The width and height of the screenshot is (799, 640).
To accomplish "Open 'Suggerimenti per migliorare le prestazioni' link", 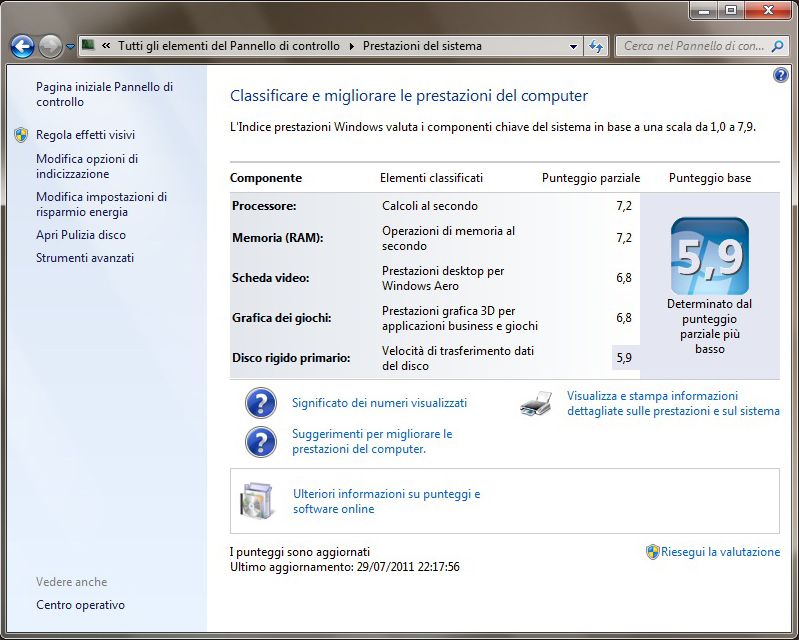I will 372,441.
